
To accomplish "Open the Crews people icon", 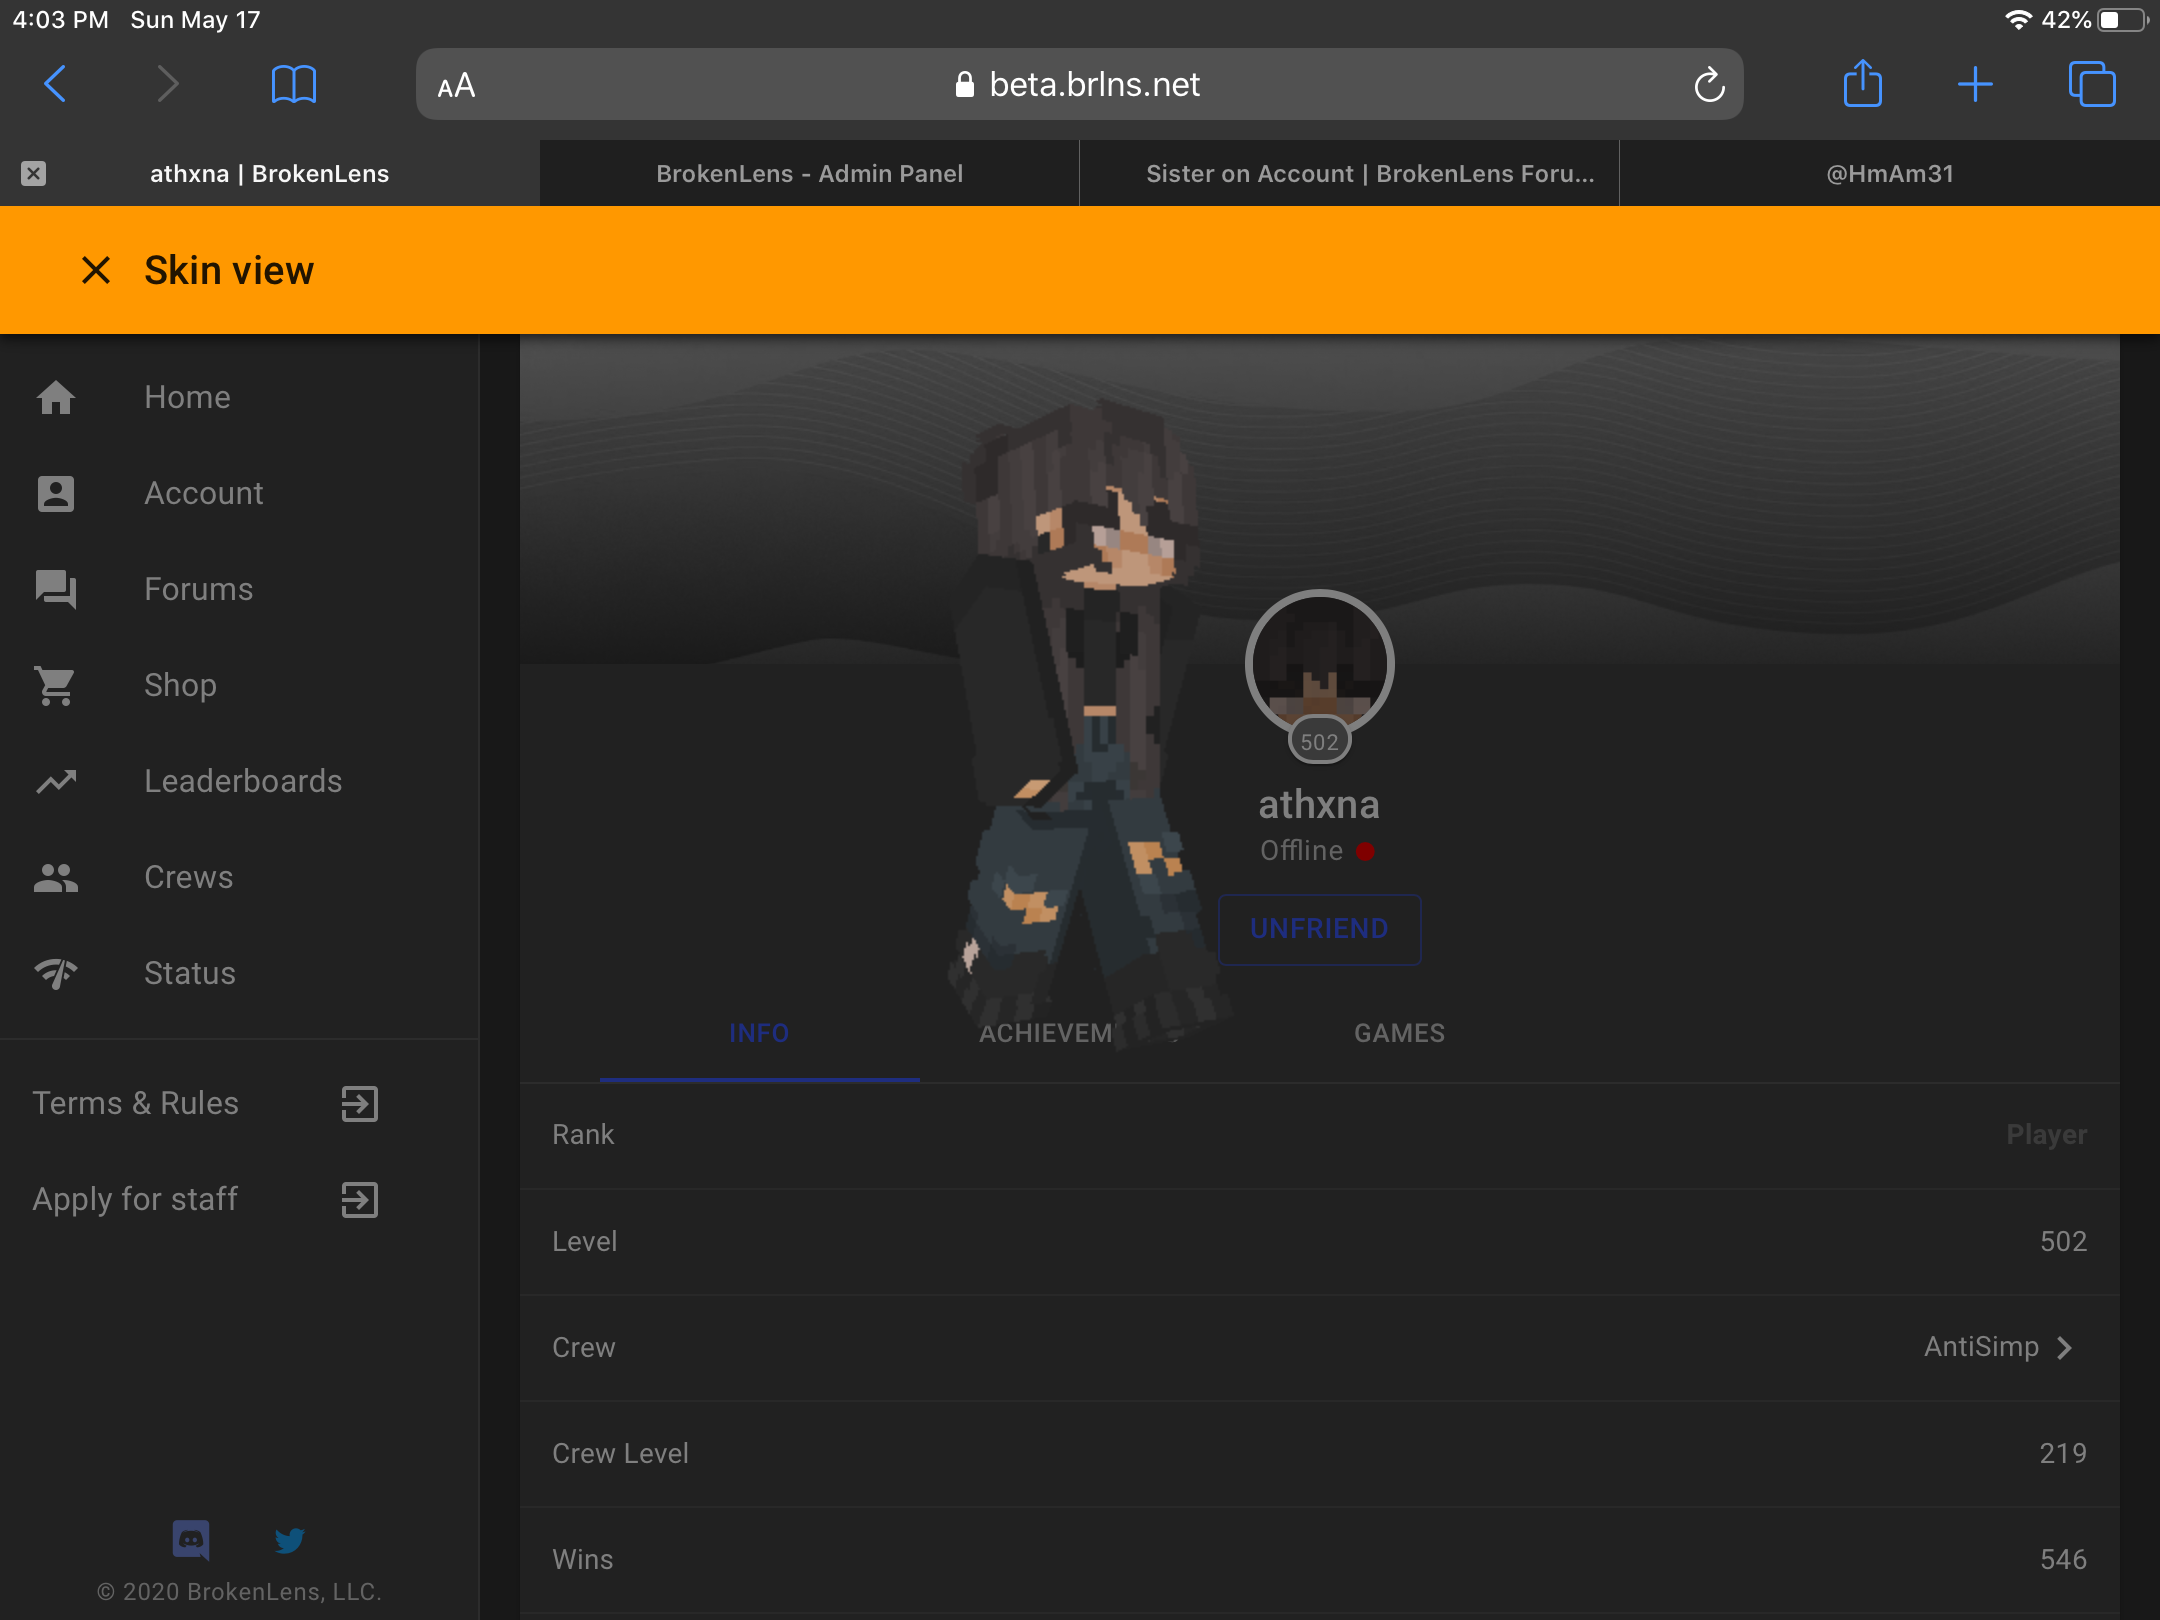I will (56, 877).
